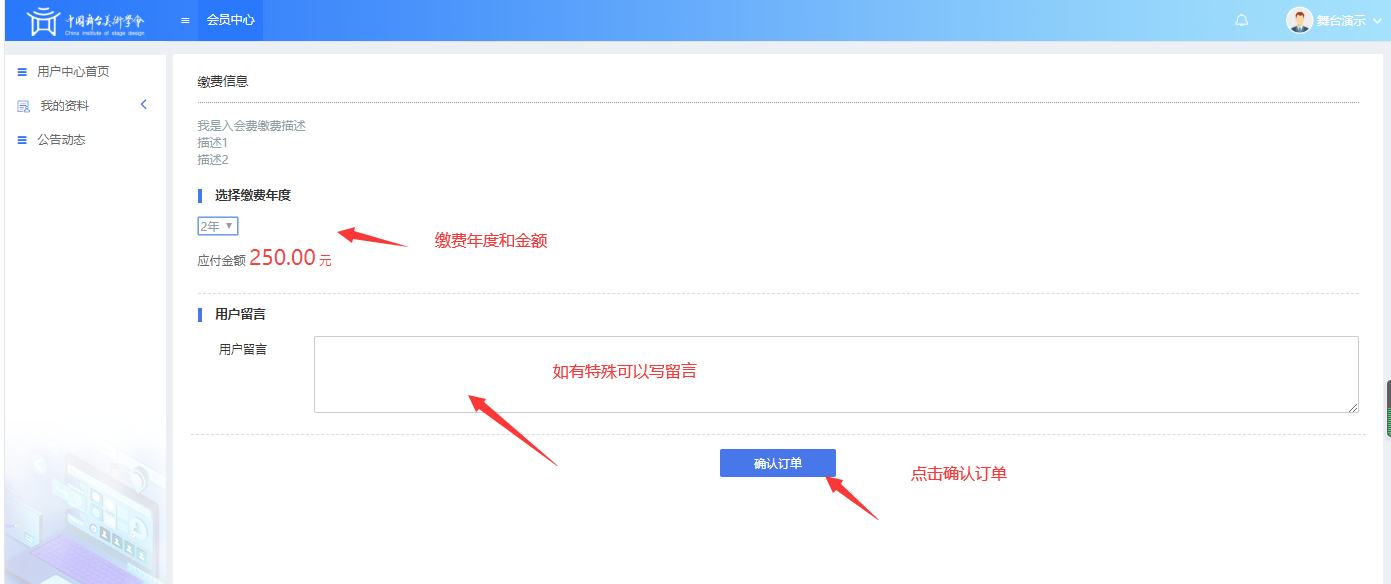Go to 用户中心首页 in the sidebar
The height and width of the screenshot is (584, 1391).
point(73,72)
